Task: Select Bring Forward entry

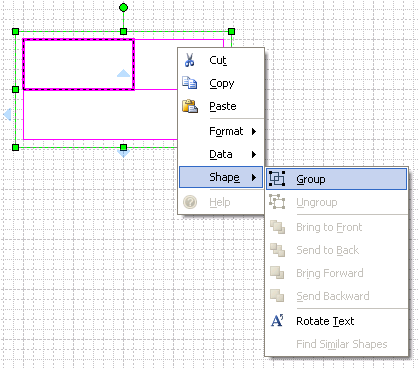Action: 337,273
